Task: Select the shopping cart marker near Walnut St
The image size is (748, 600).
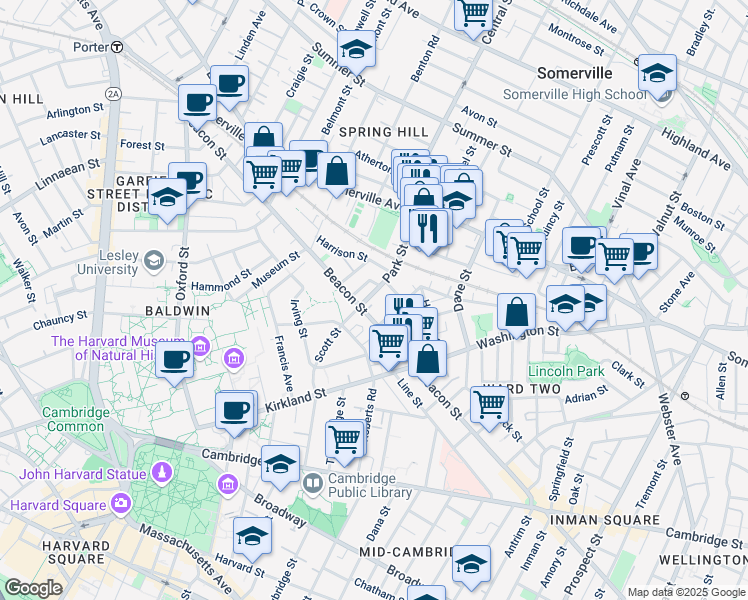Action: (614, 258)
